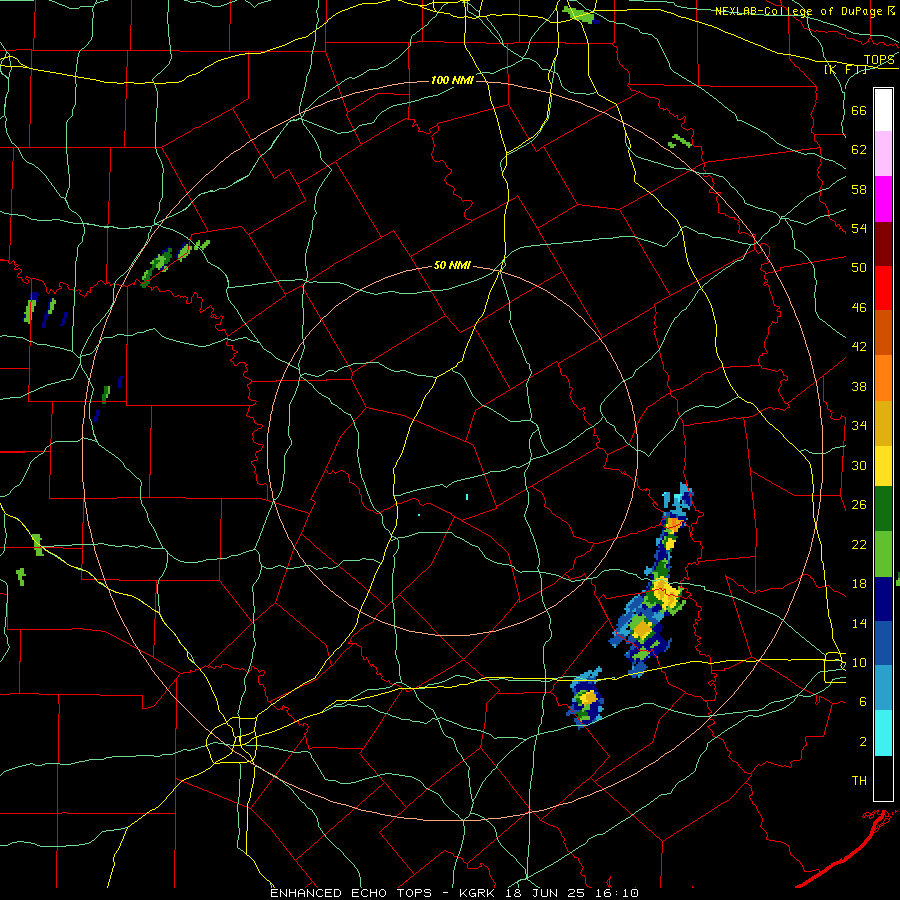Click the 'ENHANCED ECHO TOPS' product title text
Screen dimensions: 900x900
point(351,893)
